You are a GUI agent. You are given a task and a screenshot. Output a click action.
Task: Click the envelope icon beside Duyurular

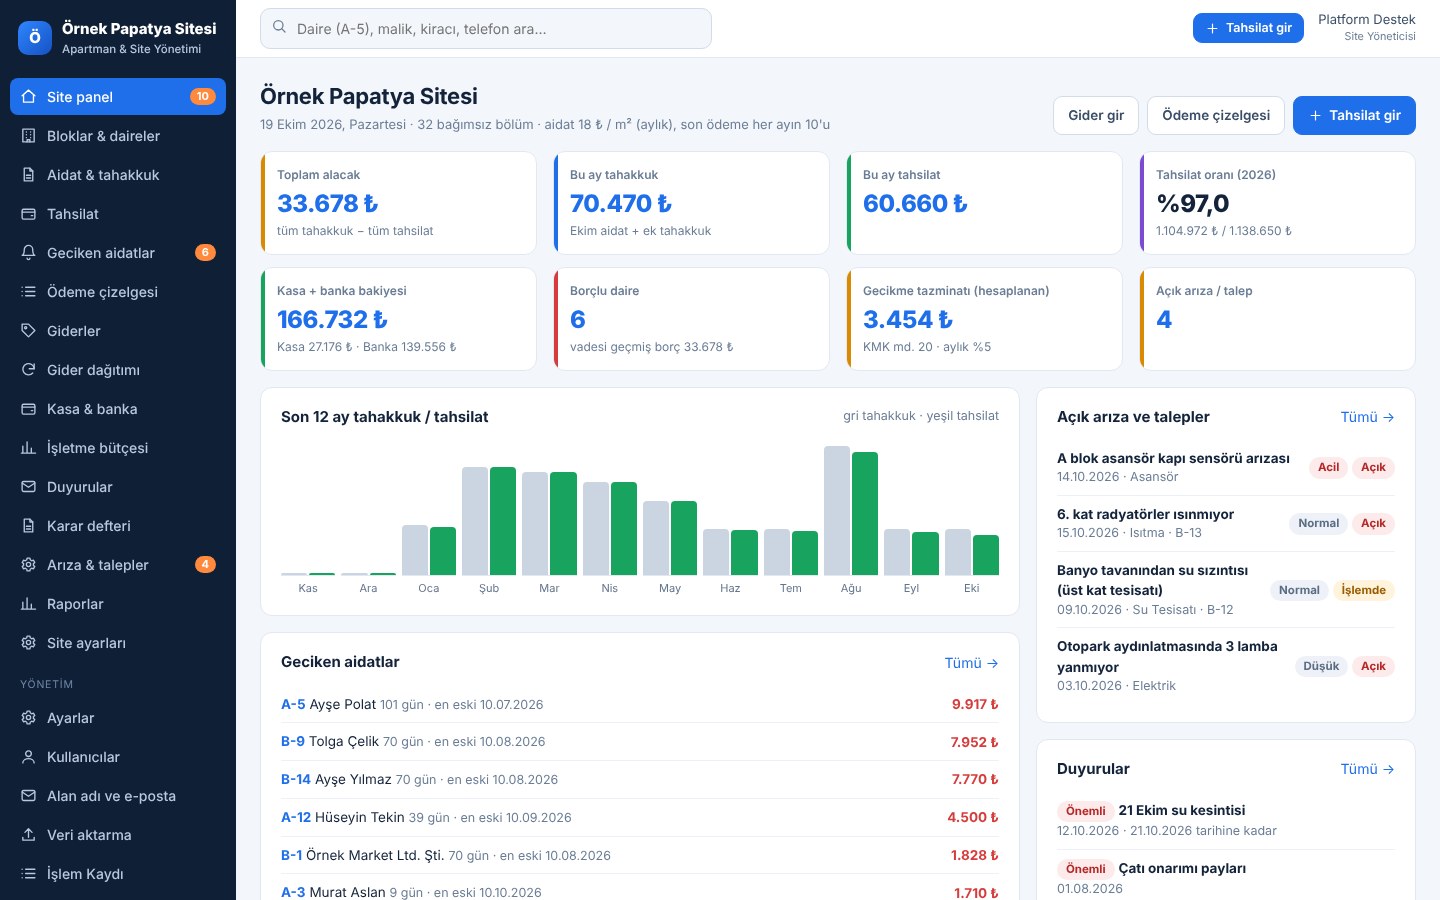(x=28, y=487)
